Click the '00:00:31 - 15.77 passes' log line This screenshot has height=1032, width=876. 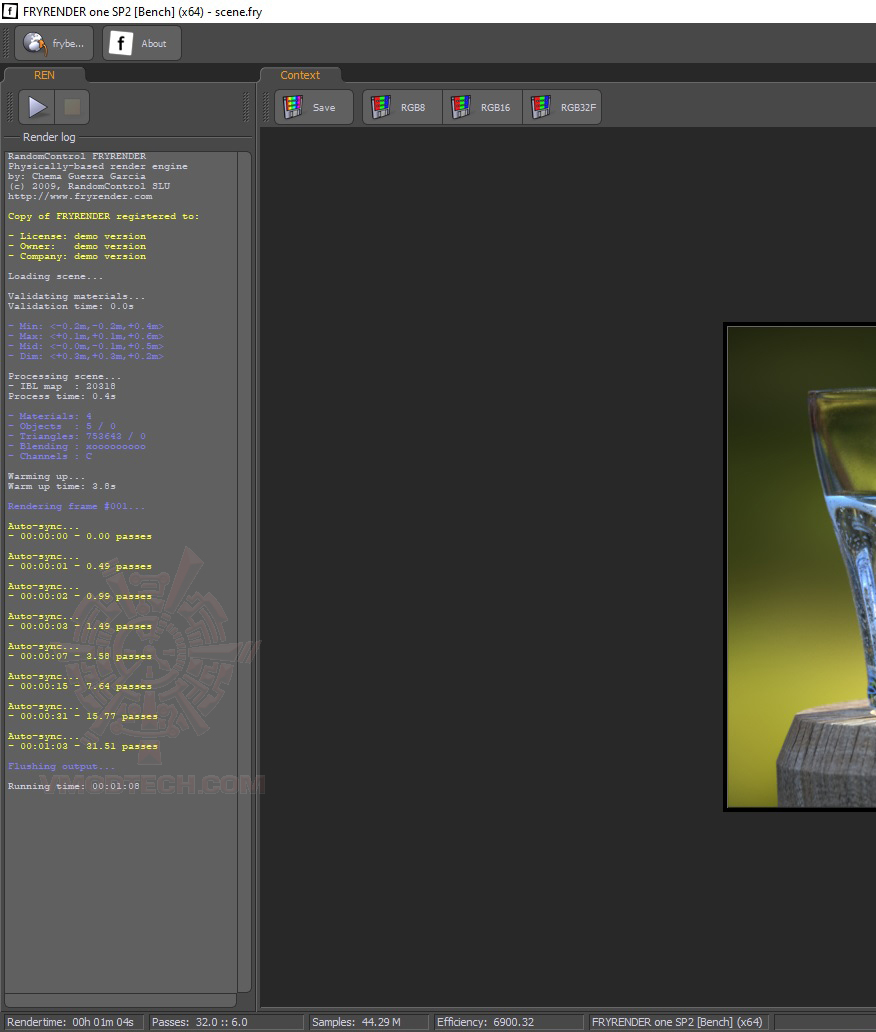pos(83,716)
